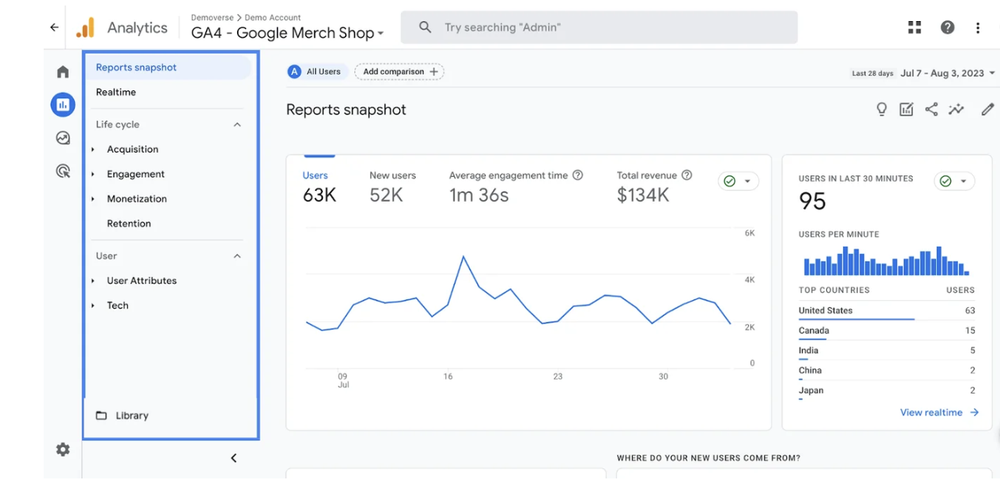Collapse the Life cycle section
This screenshot has height=480, width=1000.
(x=237, y=125)
